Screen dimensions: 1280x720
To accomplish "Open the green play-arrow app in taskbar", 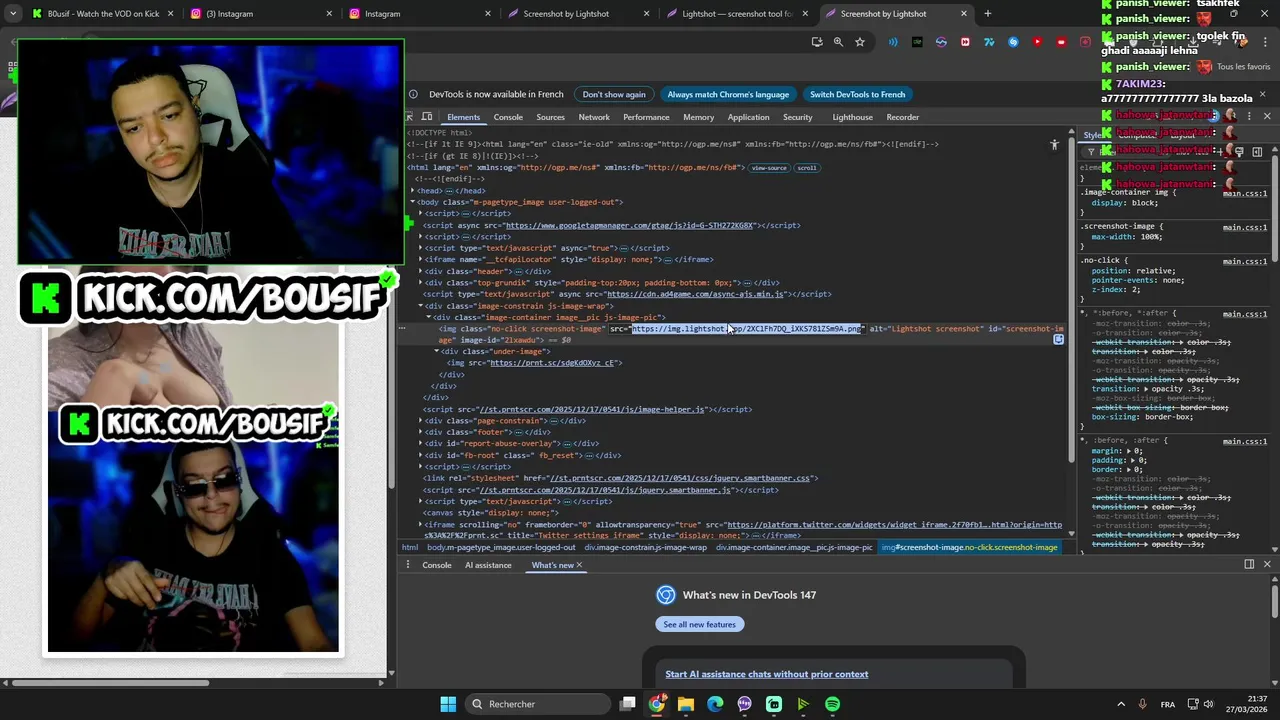I will [803, 704].
